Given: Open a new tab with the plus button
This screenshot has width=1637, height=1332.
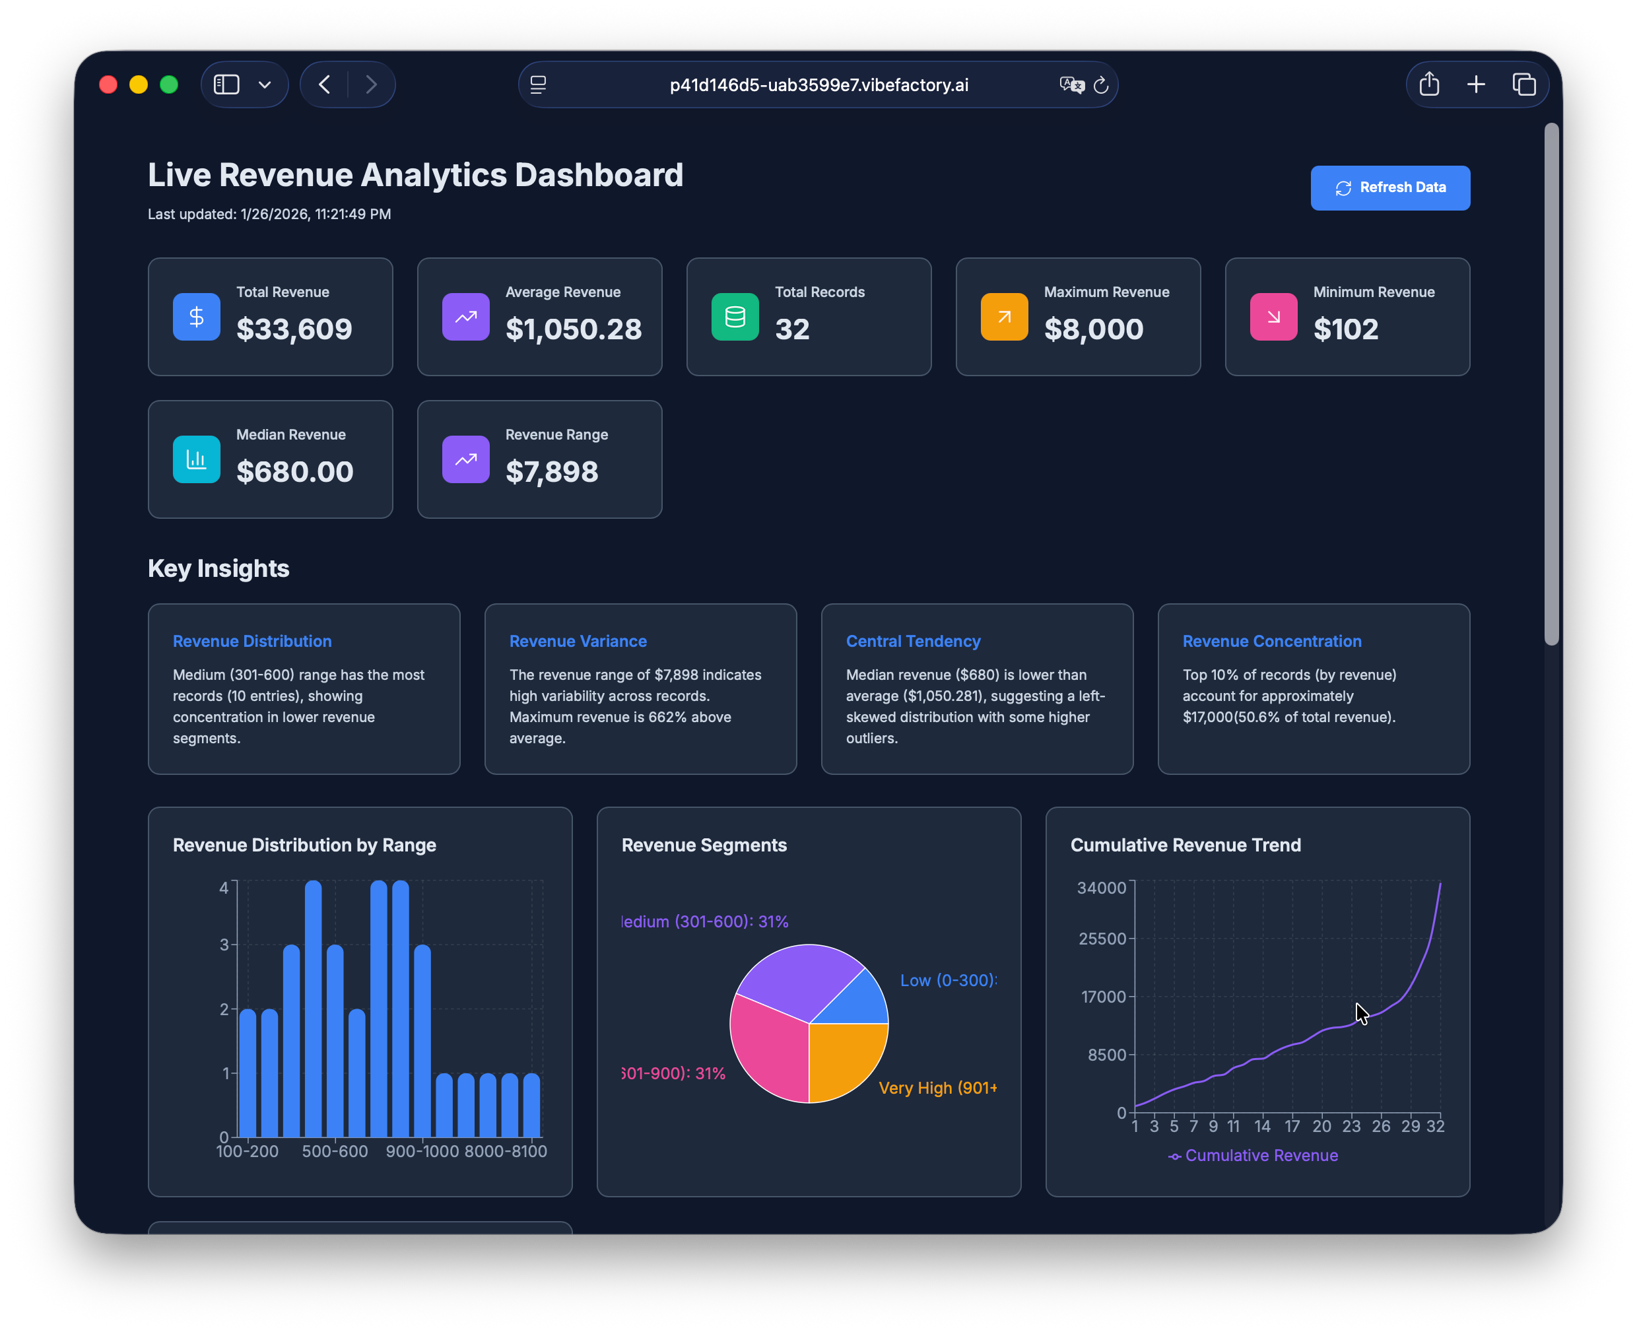Looking at the screenshot, I should click(1476, 84).
